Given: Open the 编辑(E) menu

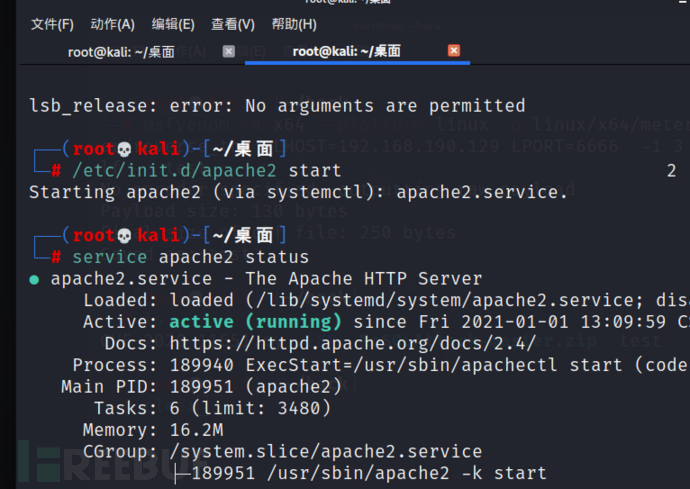Looking at the screenshot, I should [173, 23].
